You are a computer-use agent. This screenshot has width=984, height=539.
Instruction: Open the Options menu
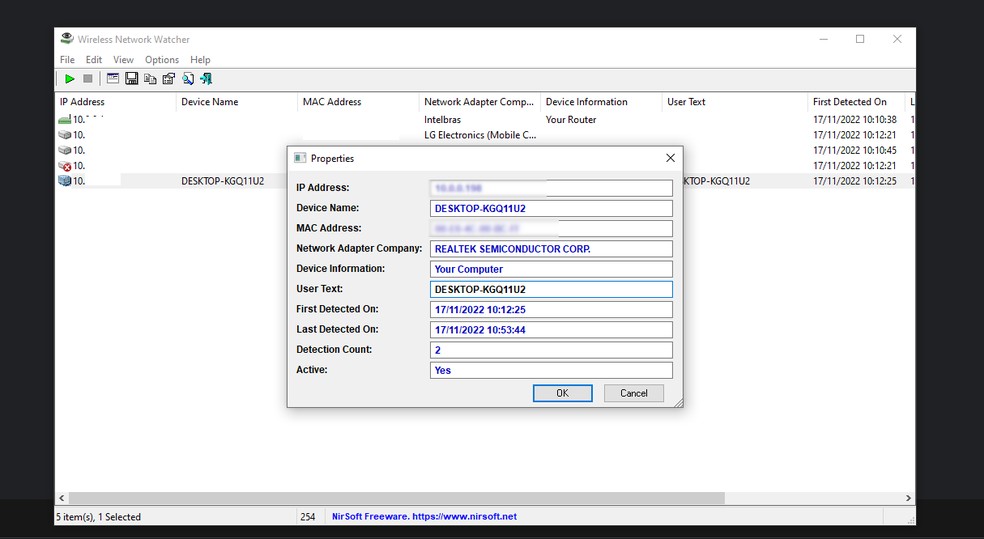click(x=161, y=60)
